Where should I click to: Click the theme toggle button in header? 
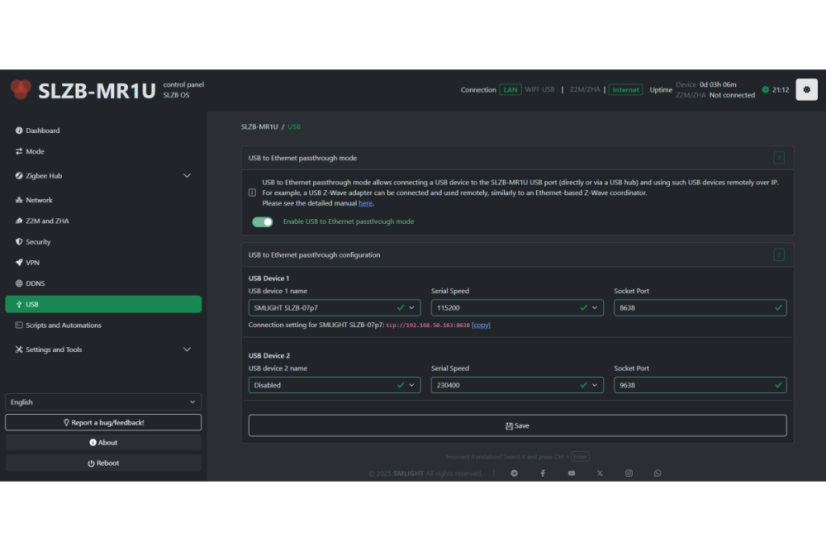[806, 90]
